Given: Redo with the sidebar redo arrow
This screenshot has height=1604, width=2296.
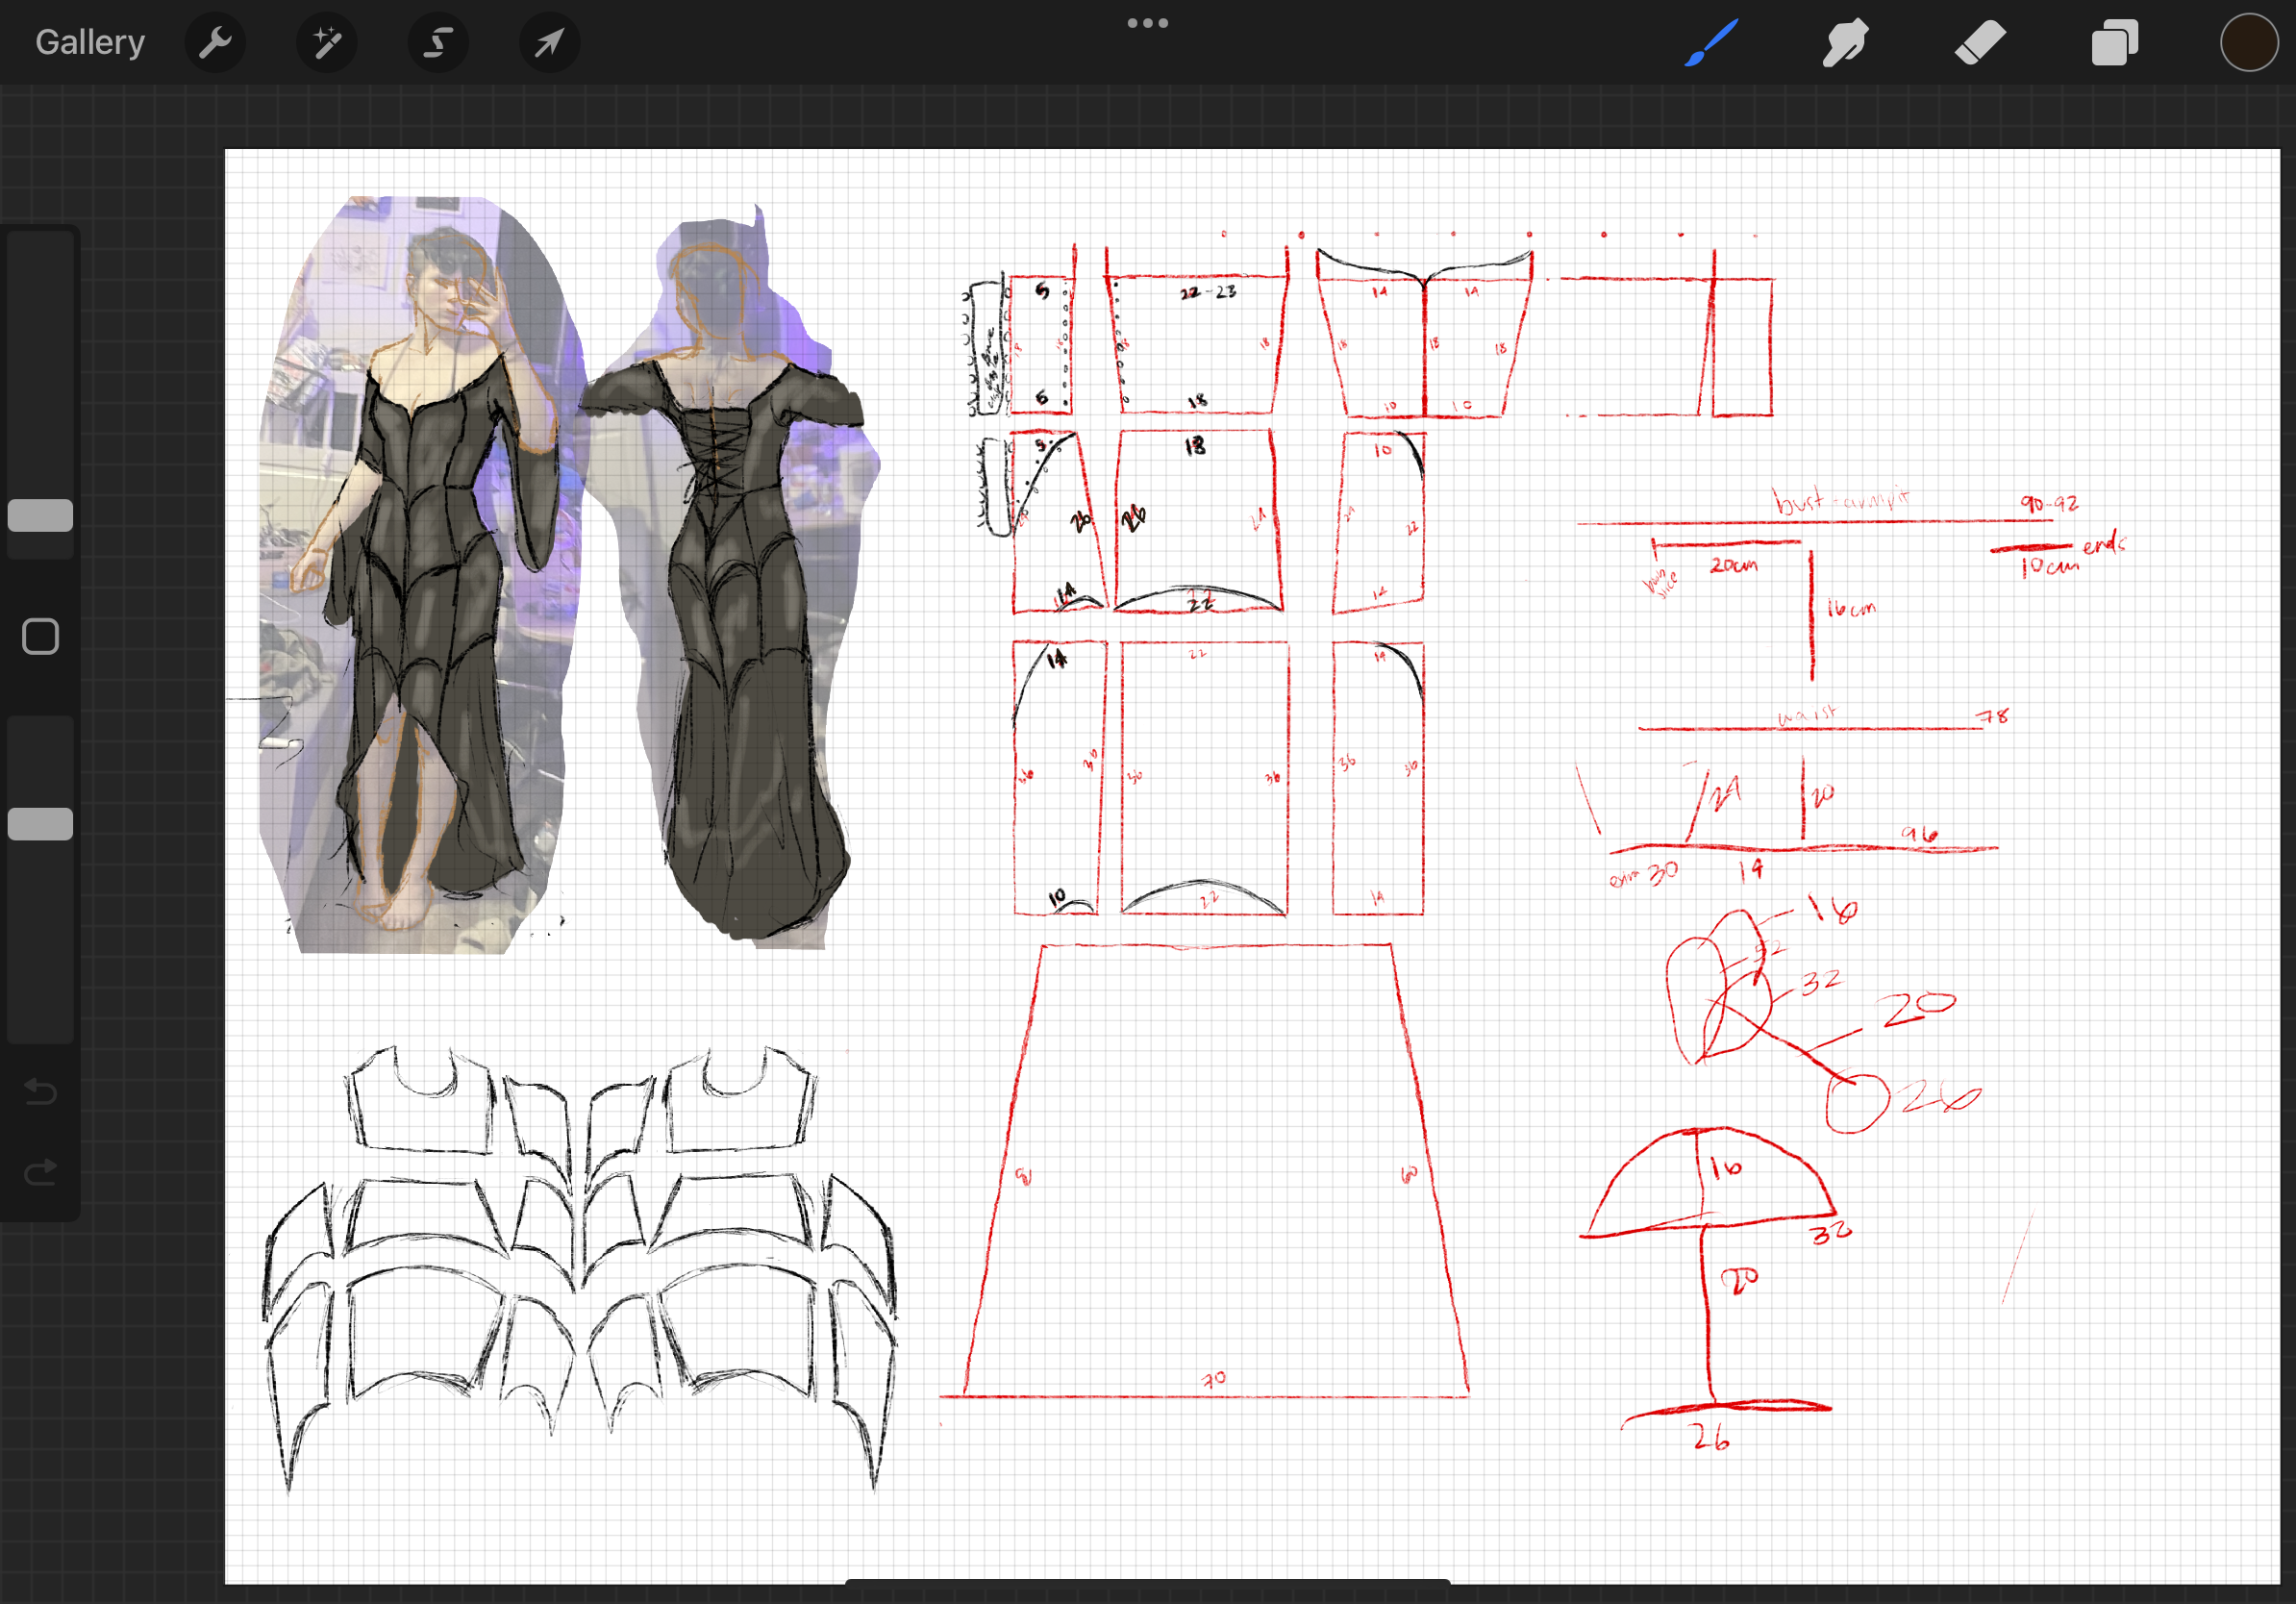Looking at the screenshot, I should tap(40, 1172).
